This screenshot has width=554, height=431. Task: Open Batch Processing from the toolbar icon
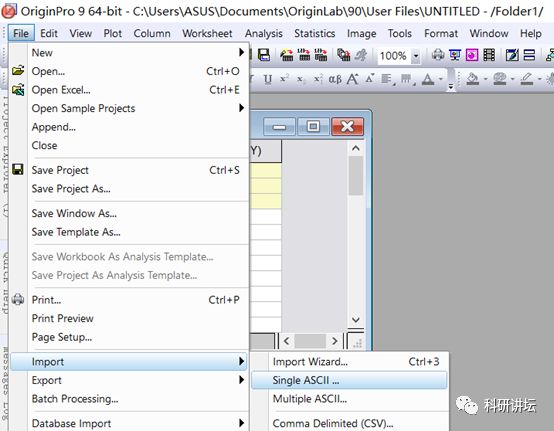[x=343, y=55]
